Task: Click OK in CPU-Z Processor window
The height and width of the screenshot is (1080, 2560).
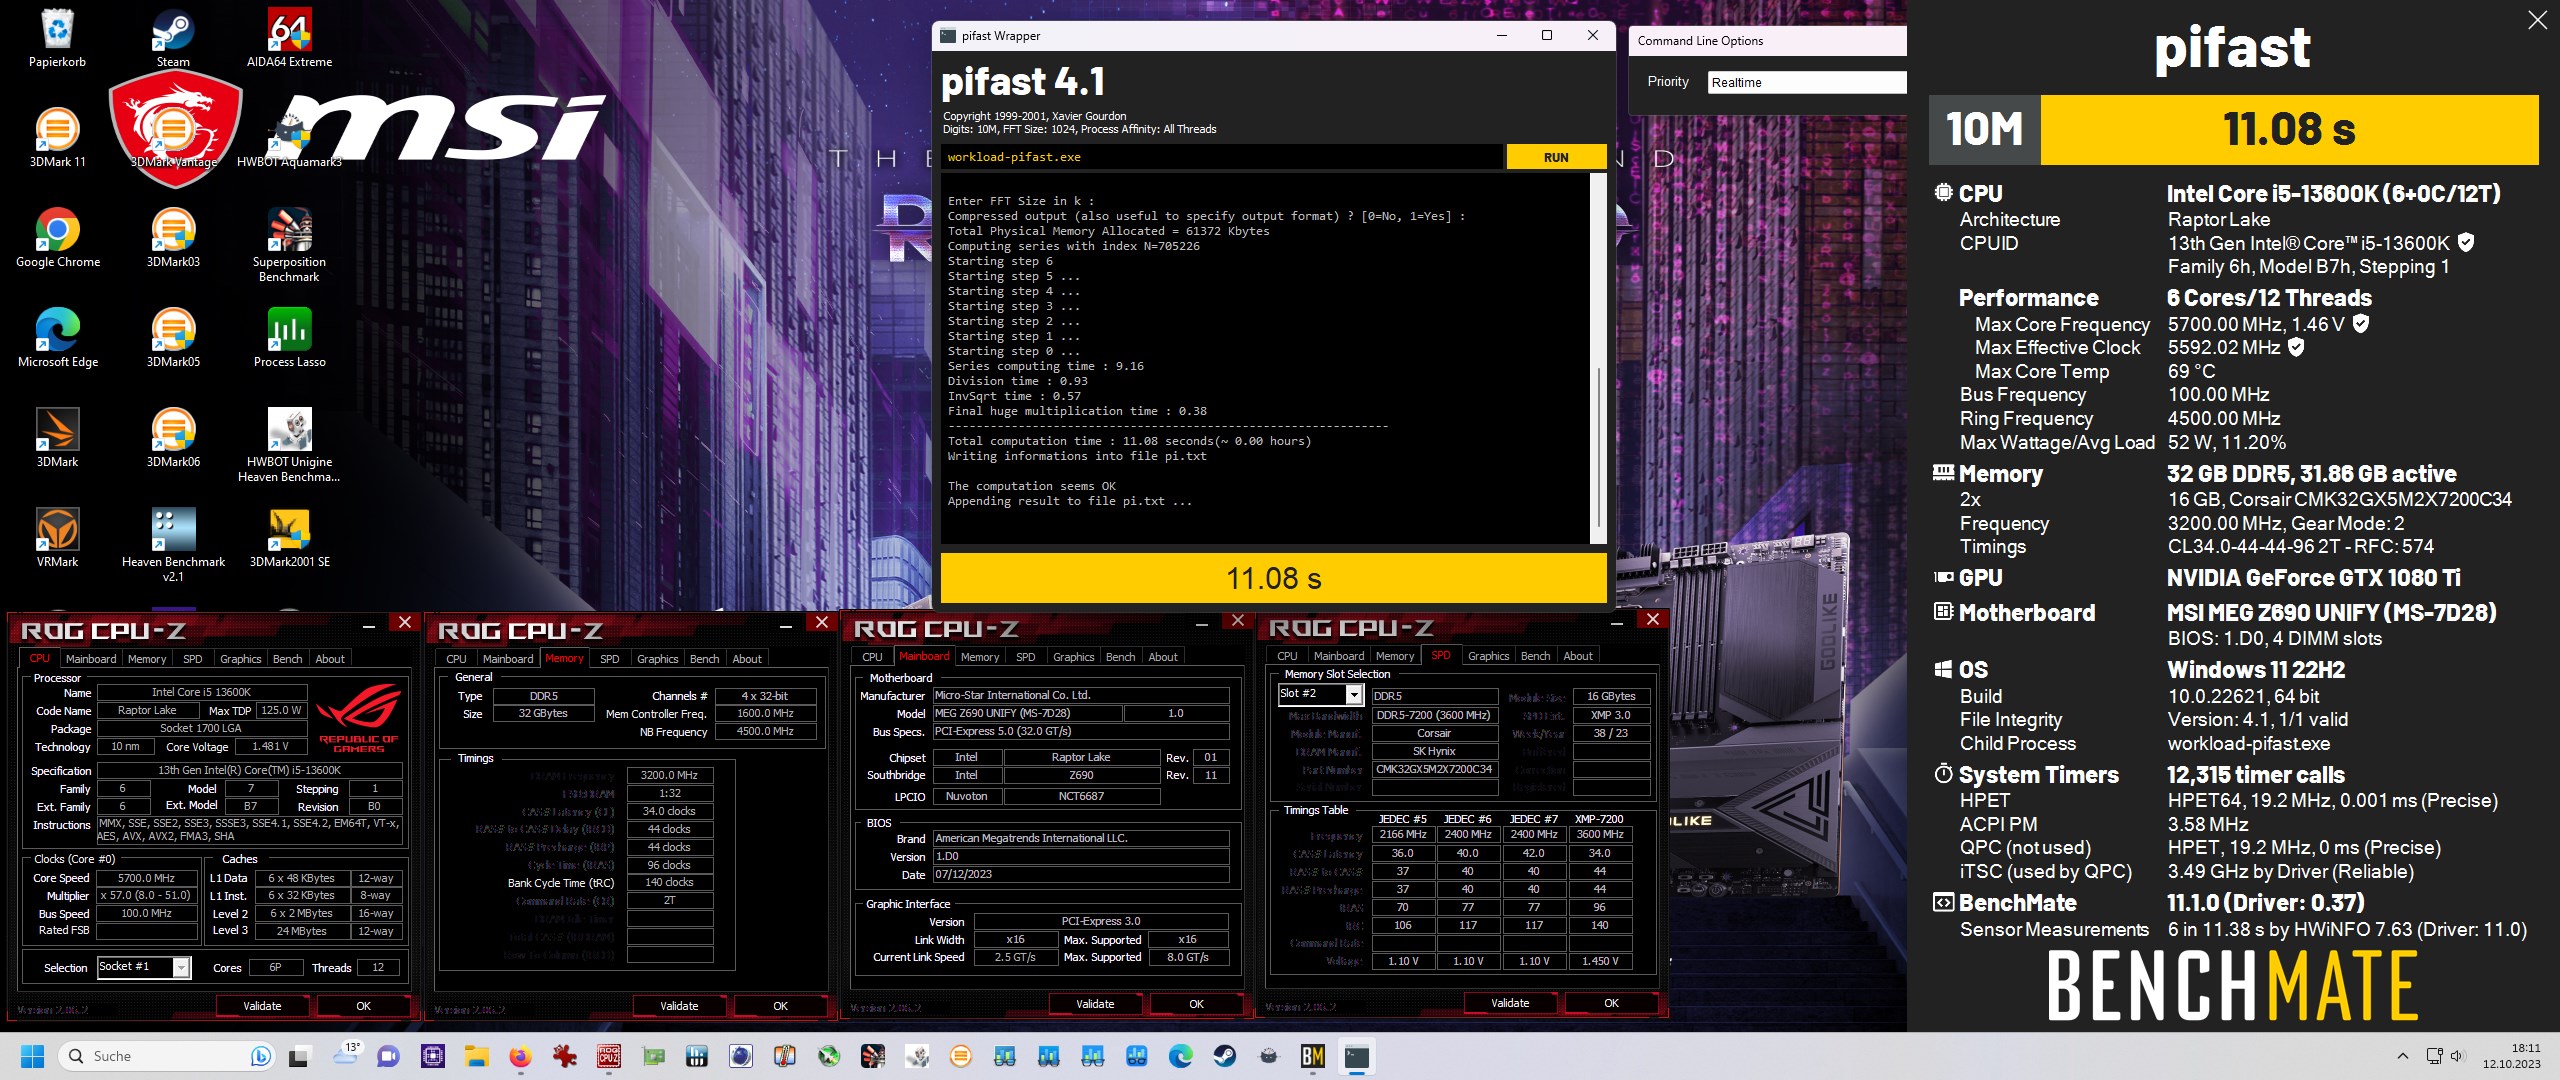Action: pyautogui.click(x=363, y=1006)
